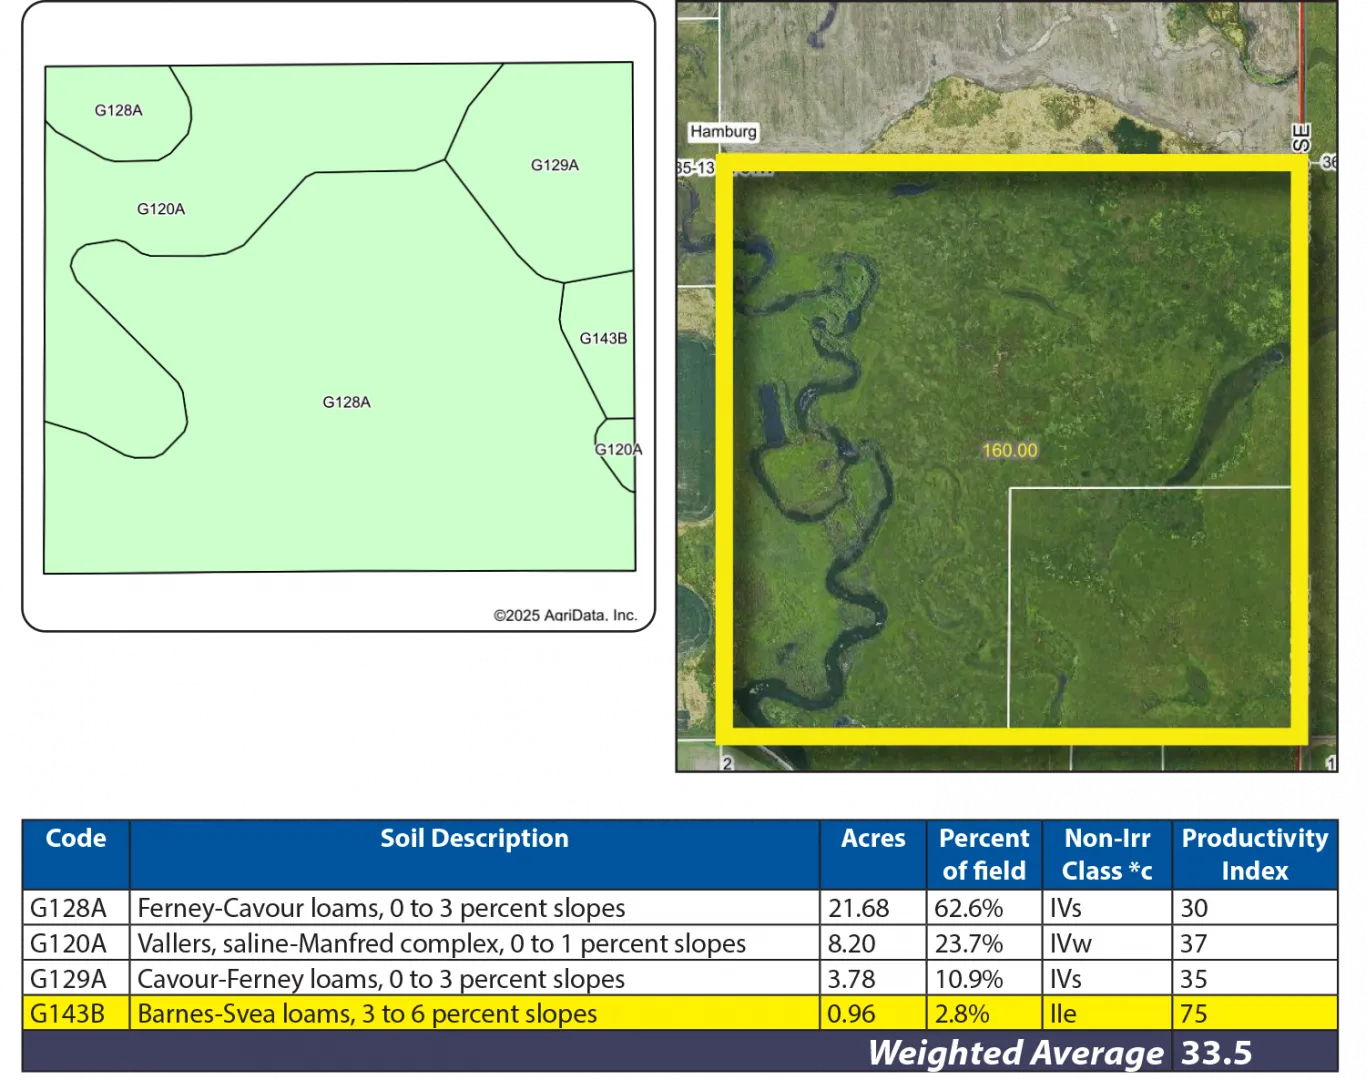Image resolution: width=1366 pixels, height=1080 pixels.
Task: Click the large central G128A soil zone label
Action: (x=346, y=402)
